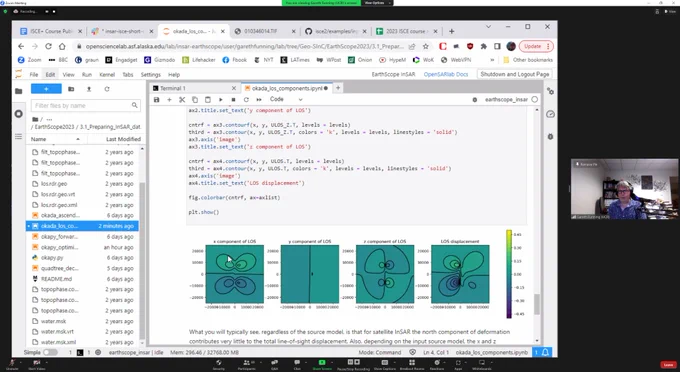Click the kernel status circle indicator

pyautogui.click(x=535, y=99)
